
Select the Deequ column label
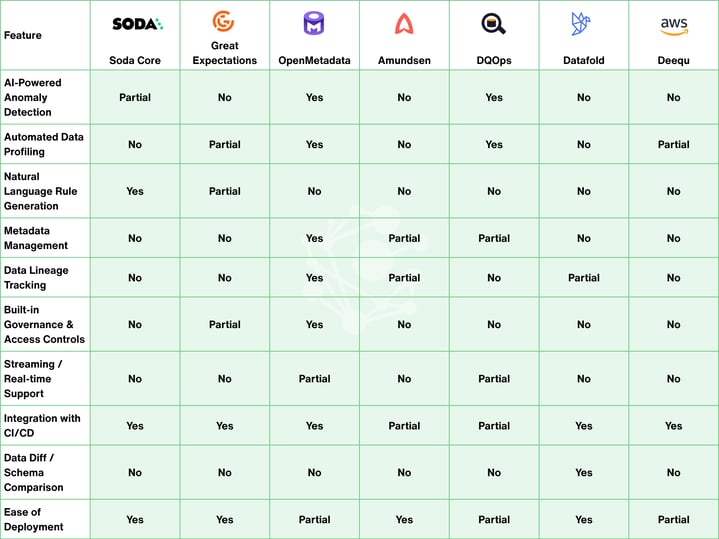673,61
